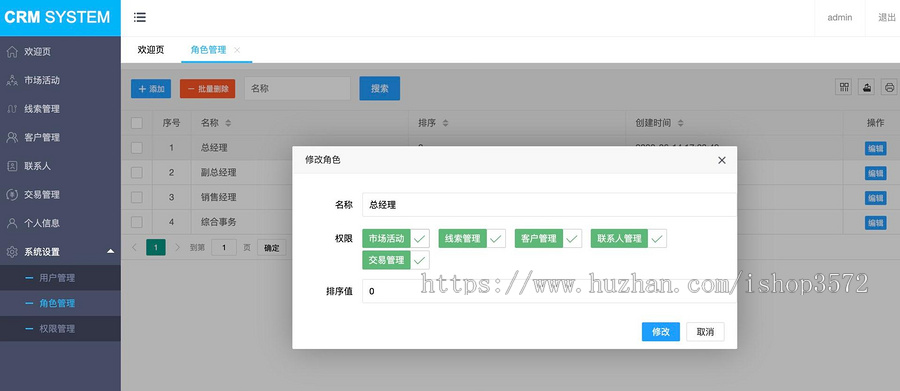
Task: Check the row checkbox for 综合事务
Action: pyautogui.click(x=137, y=222)
